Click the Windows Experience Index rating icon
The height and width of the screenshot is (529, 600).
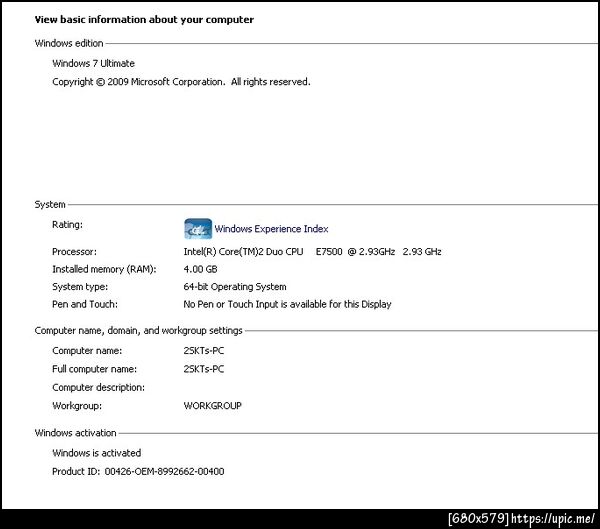point(198,229)
